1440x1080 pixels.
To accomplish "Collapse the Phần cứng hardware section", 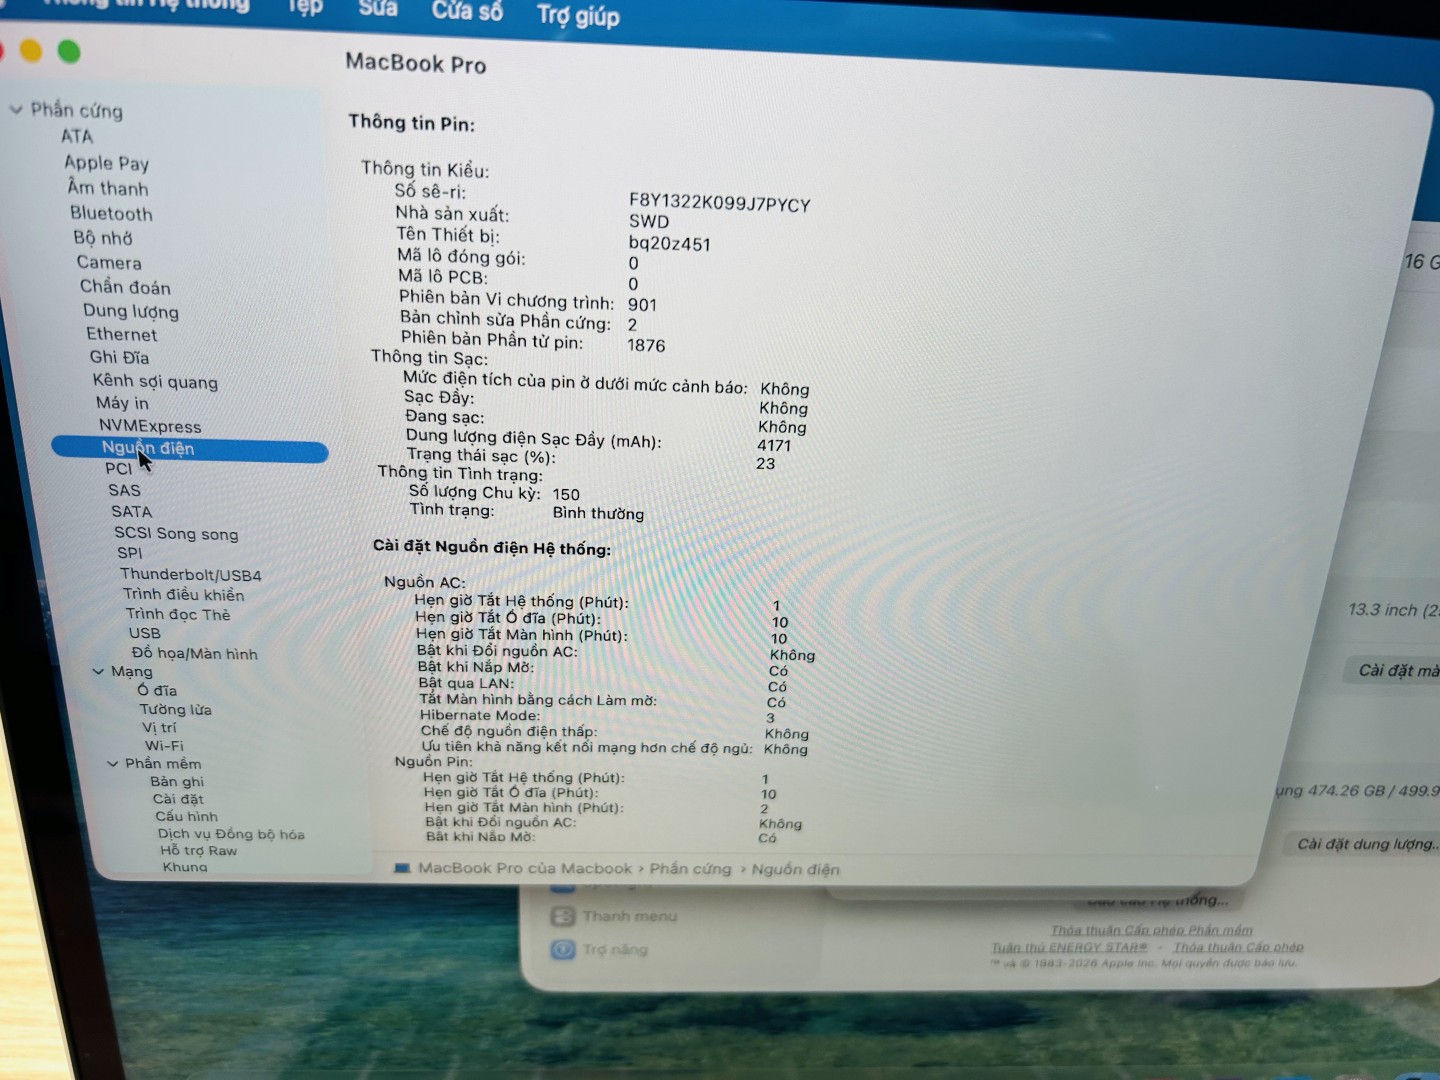I will [16, 109].
